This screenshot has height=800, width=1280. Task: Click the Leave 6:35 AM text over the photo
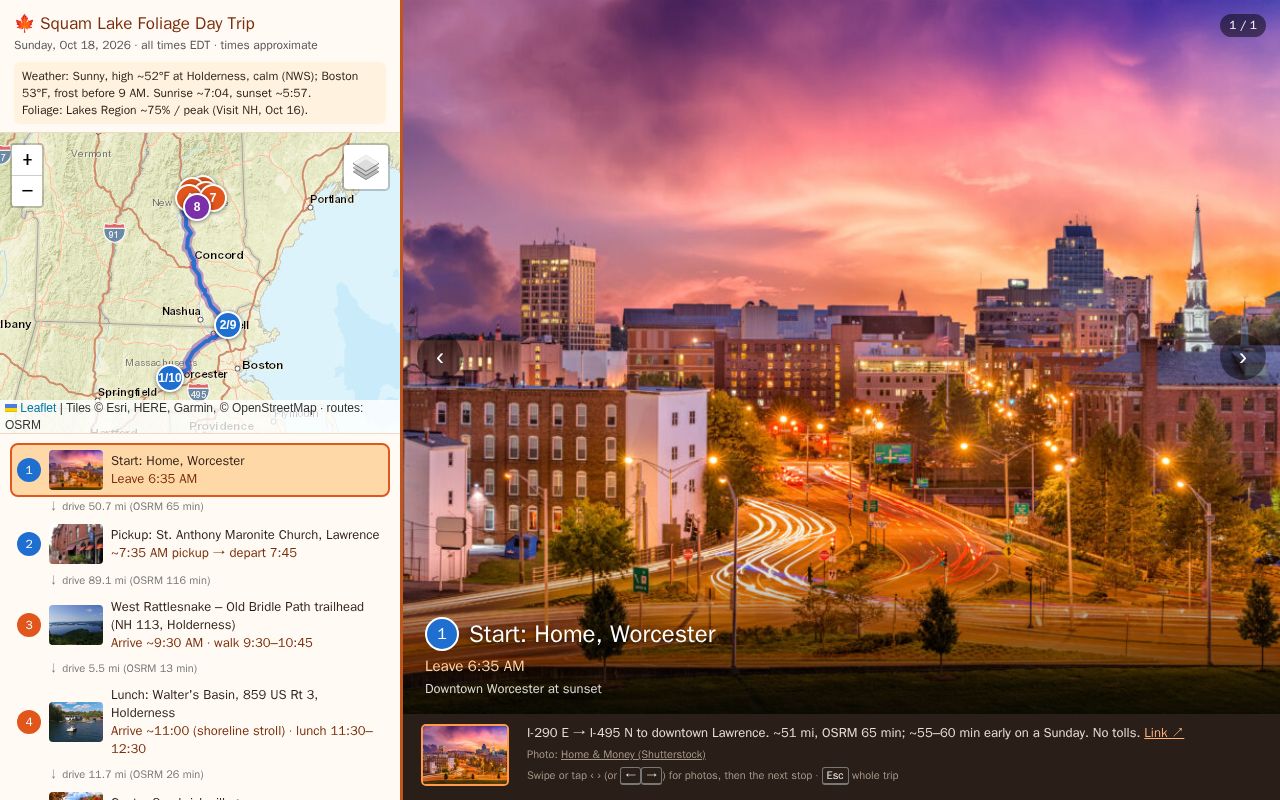click(475, 666)
